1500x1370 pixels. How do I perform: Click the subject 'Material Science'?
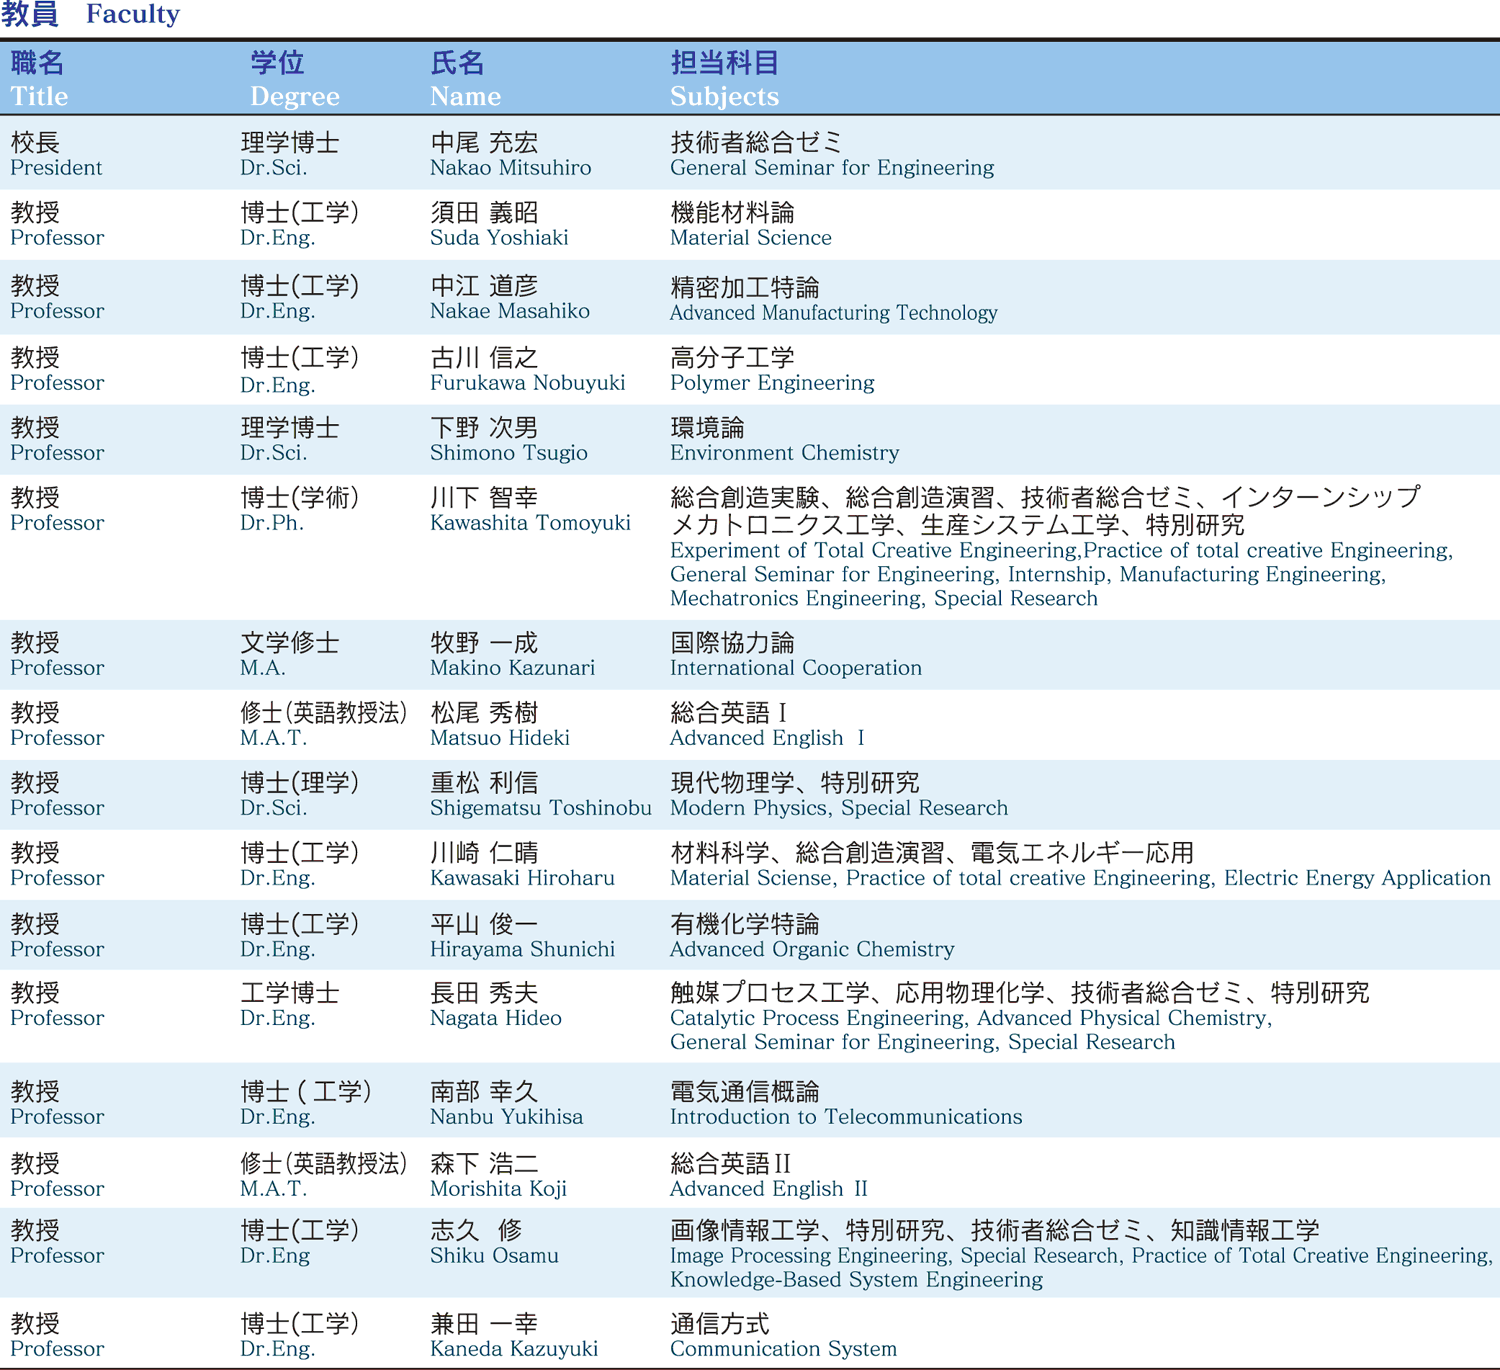point(751,238)
